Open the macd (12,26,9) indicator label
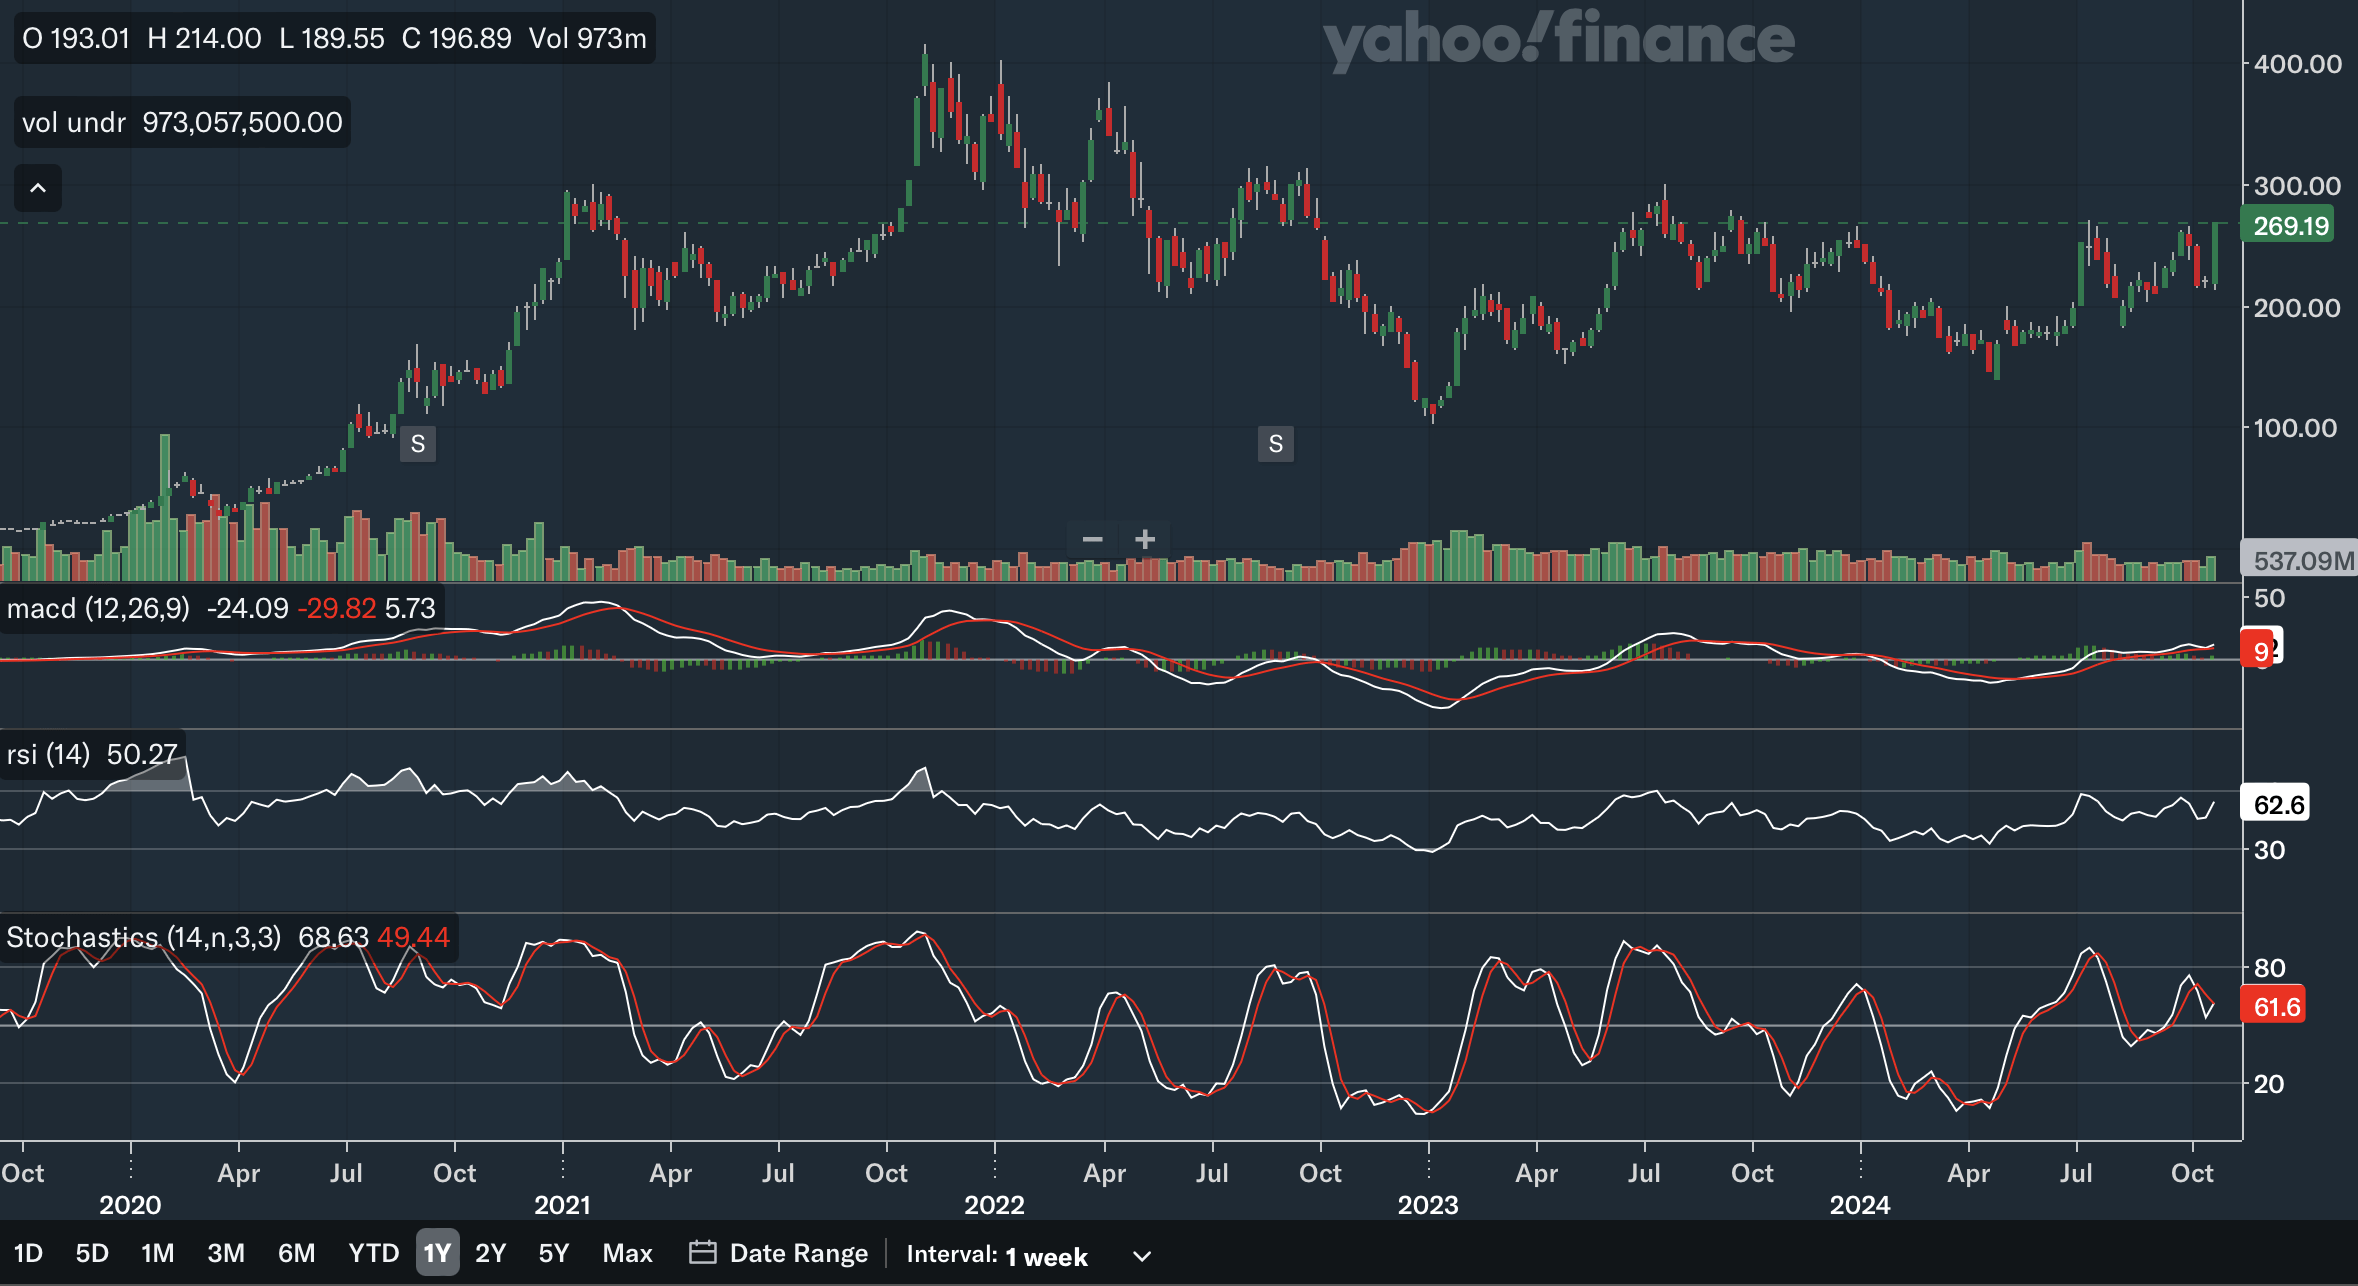This screenshot has width=2358, height=1286. pyautogui.click(x=98, y=608)
